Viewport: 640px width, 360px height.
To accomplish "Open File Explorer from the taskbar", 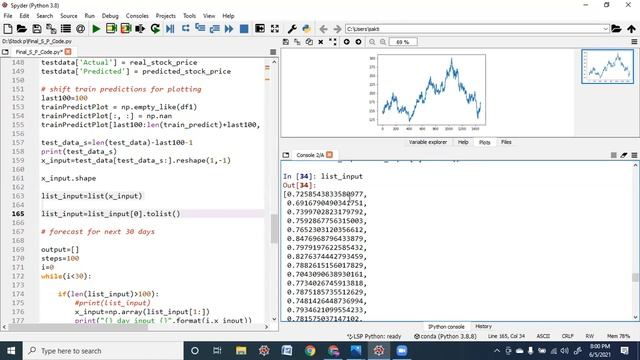I will point(241,351).
